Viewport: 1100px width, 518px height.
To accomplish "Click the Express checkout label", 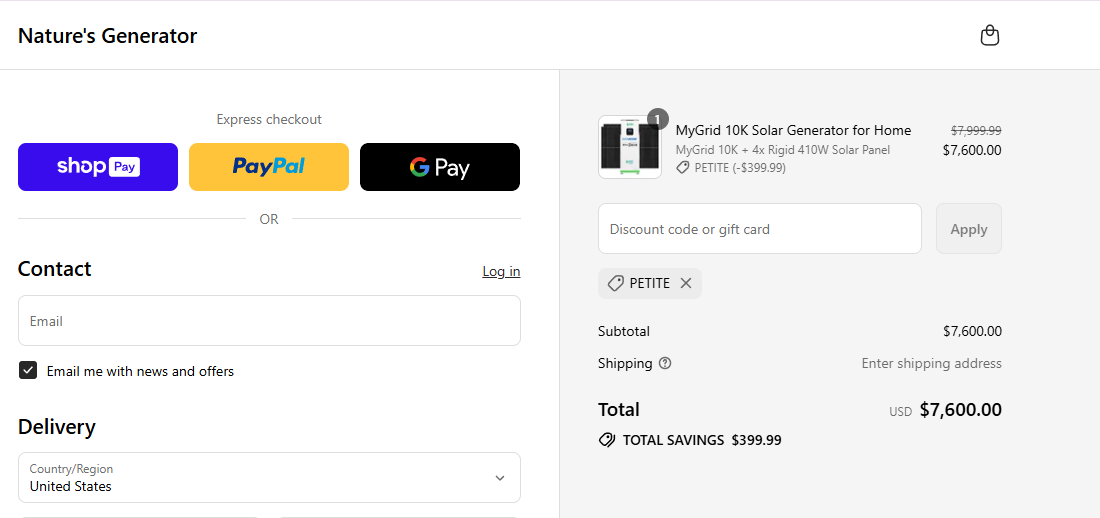I will (269, 119).
